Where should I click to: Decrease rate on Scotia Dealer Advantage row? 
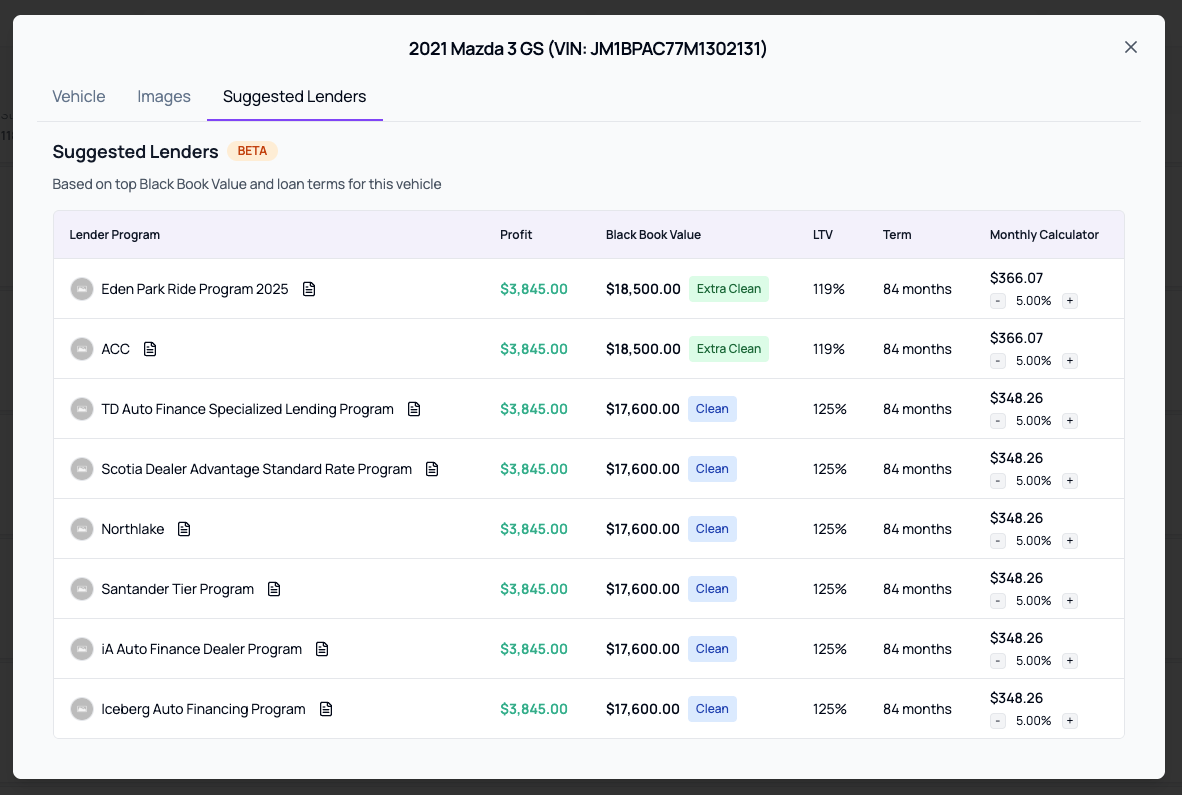point(998,481)
